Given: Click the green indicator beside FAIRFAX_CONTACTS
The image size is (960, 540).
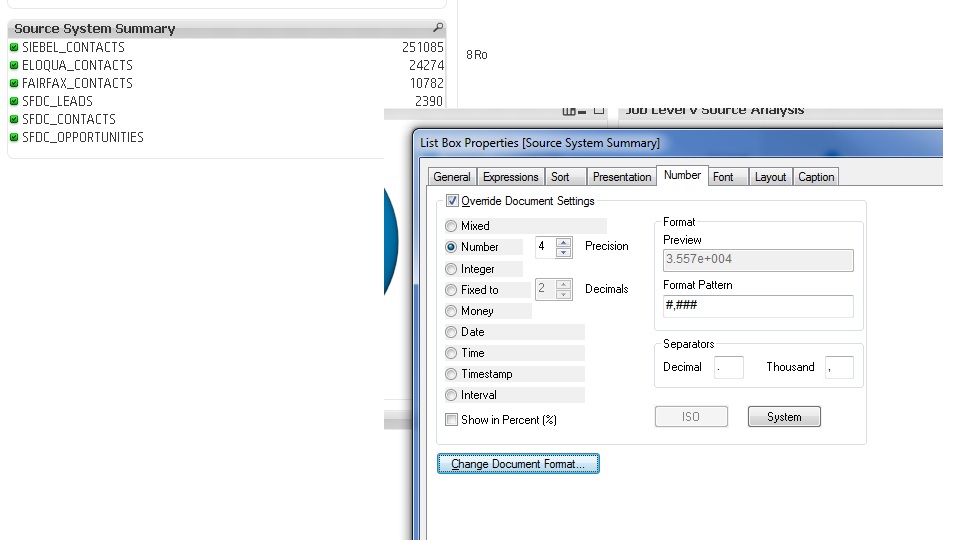Looking at the screenshot, I should point(14,83).
